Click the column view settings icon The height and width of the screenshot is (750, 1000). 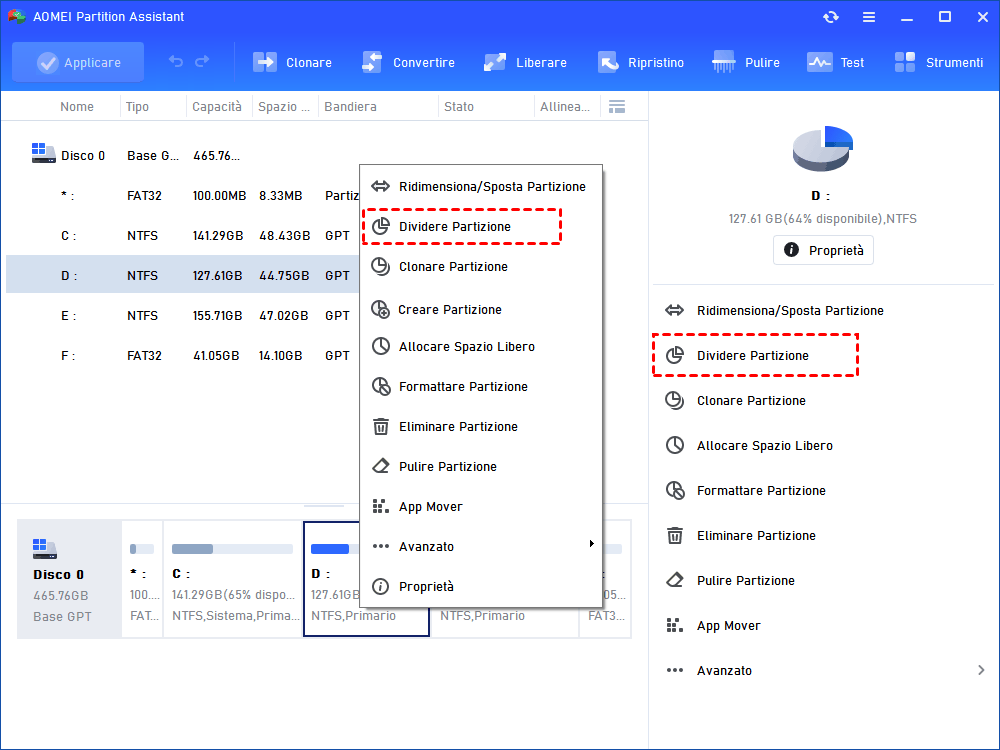[x=617, y=107]
